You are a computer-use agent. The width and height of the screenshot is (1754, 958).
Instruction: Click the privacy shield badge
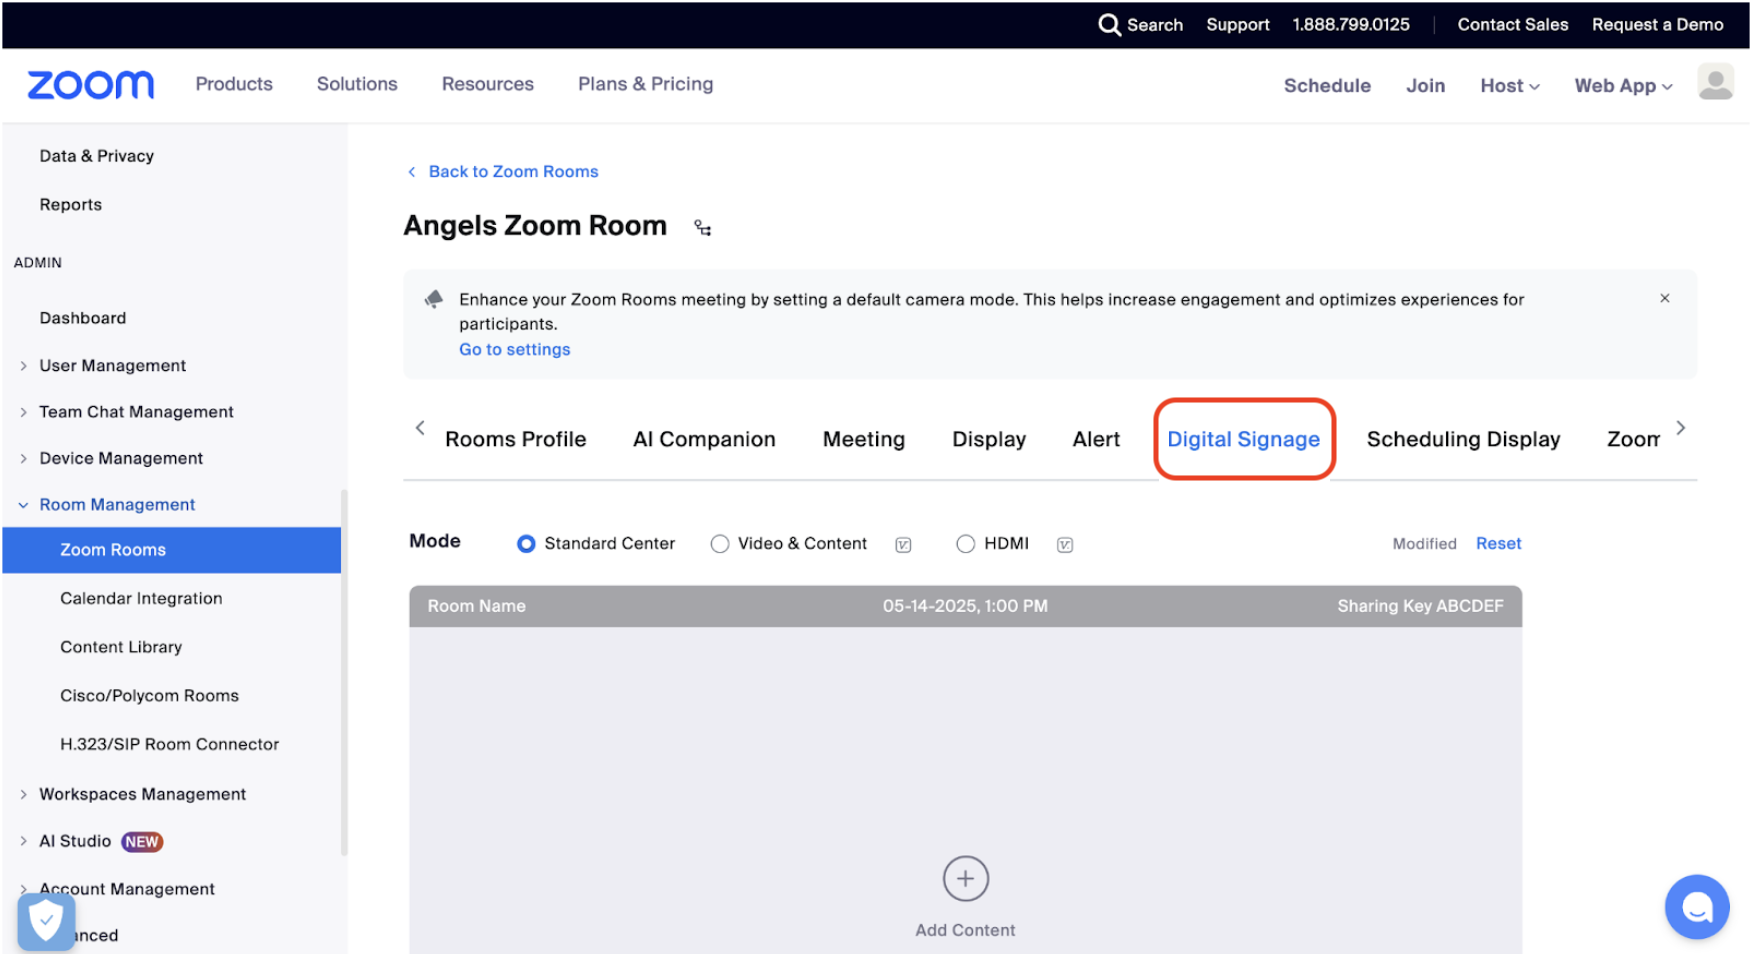[46, 921]
